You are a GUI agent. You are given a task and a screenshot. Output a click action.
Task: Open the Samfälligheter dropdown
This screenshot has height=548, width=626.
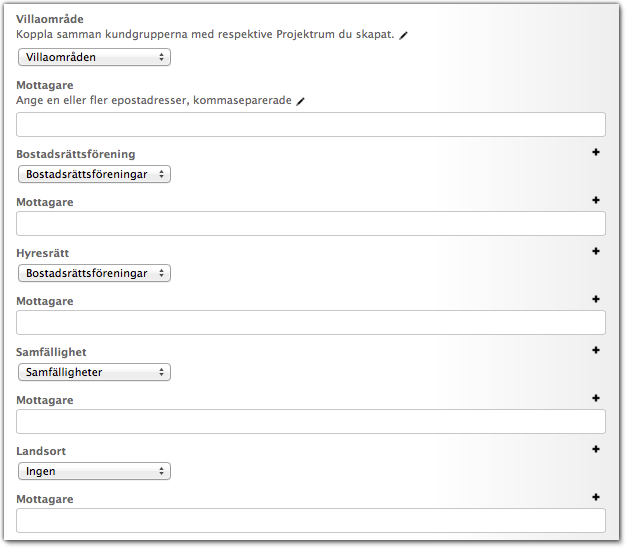[94, 372]
